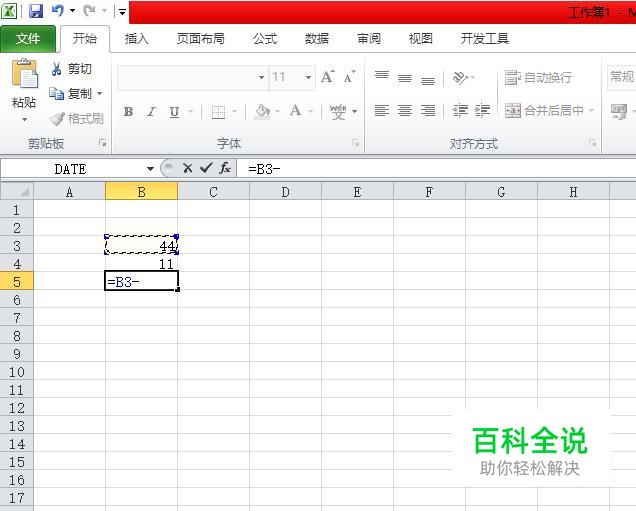Viewport: 636px width, 511px height.
Task: Select row 4 header
Action: tap(17, 264)
